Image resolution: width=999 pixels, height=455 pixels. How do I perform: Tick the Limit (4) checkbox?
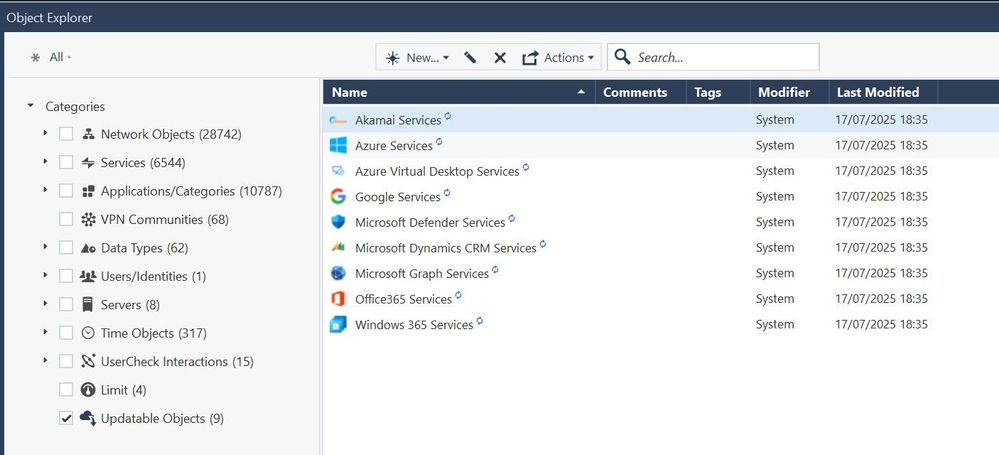tap(66, 389)
